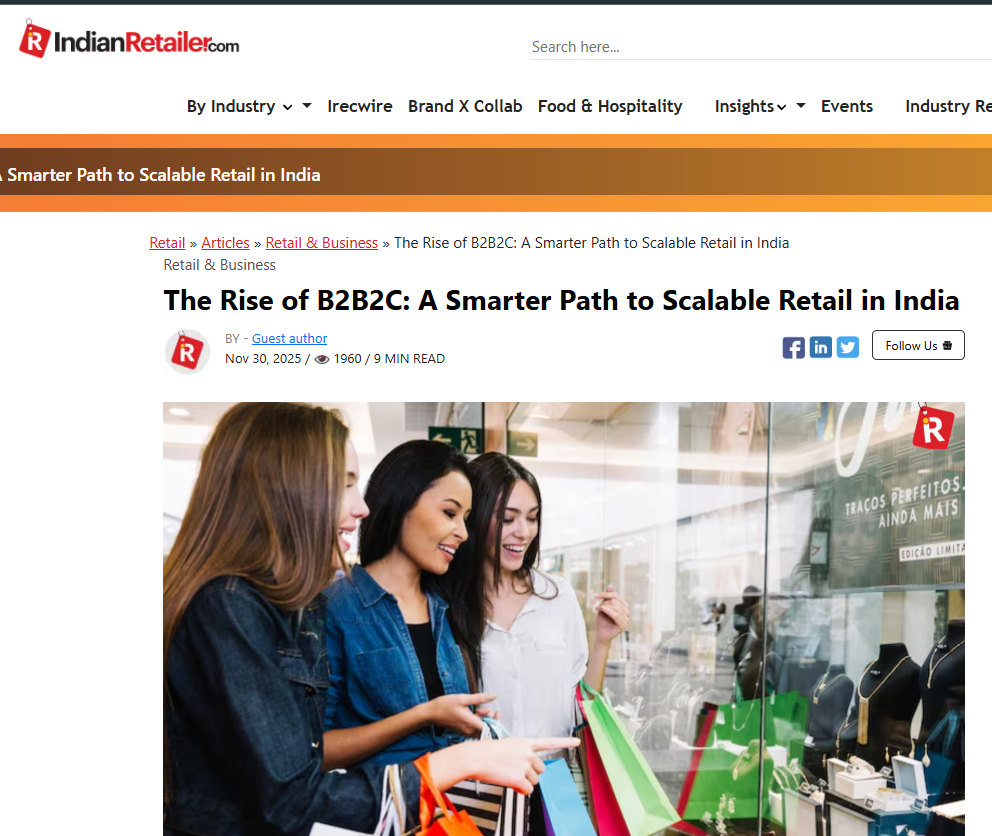This screenshot has width=992, height=836.
Task: Go to Retail & Business breadcrumb link
Action: click(321, 243)
